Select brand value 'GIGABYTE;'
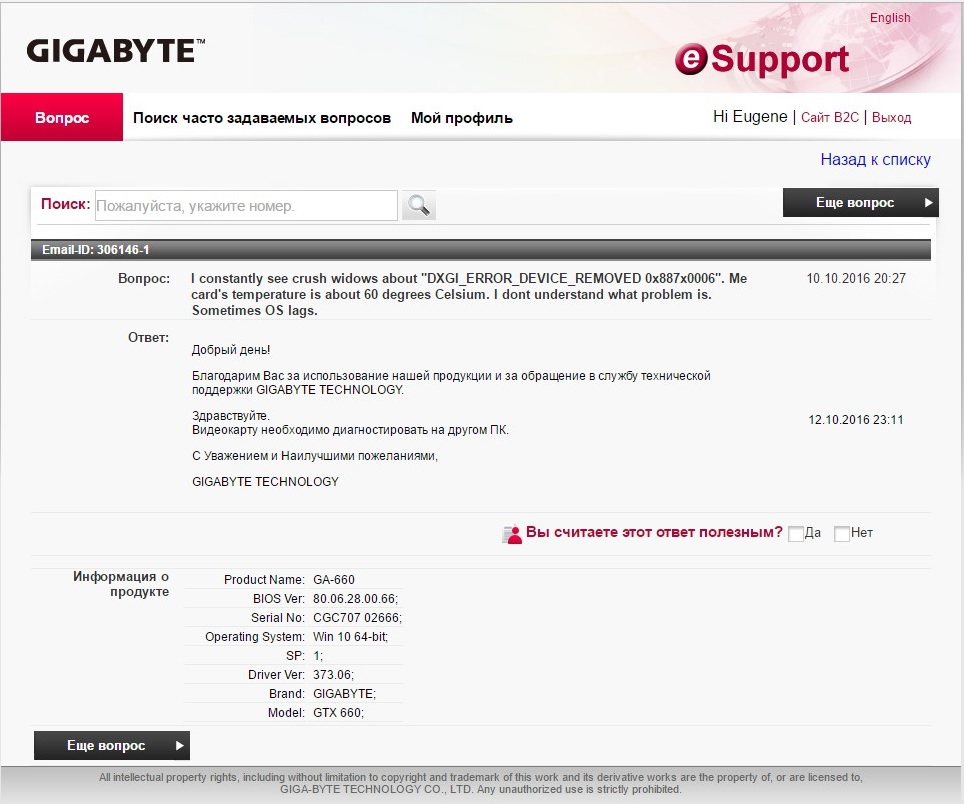The image size is (964, 804). pyautogui.click(x=344, y=694)
